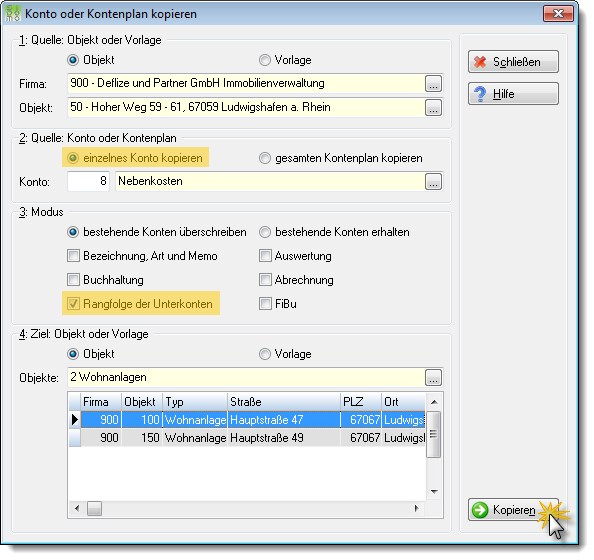Image resolution: width=594 pixels, height=560 pixels.
Task: Click the table's scroll down arrow
Action: [x=434, y=492]
